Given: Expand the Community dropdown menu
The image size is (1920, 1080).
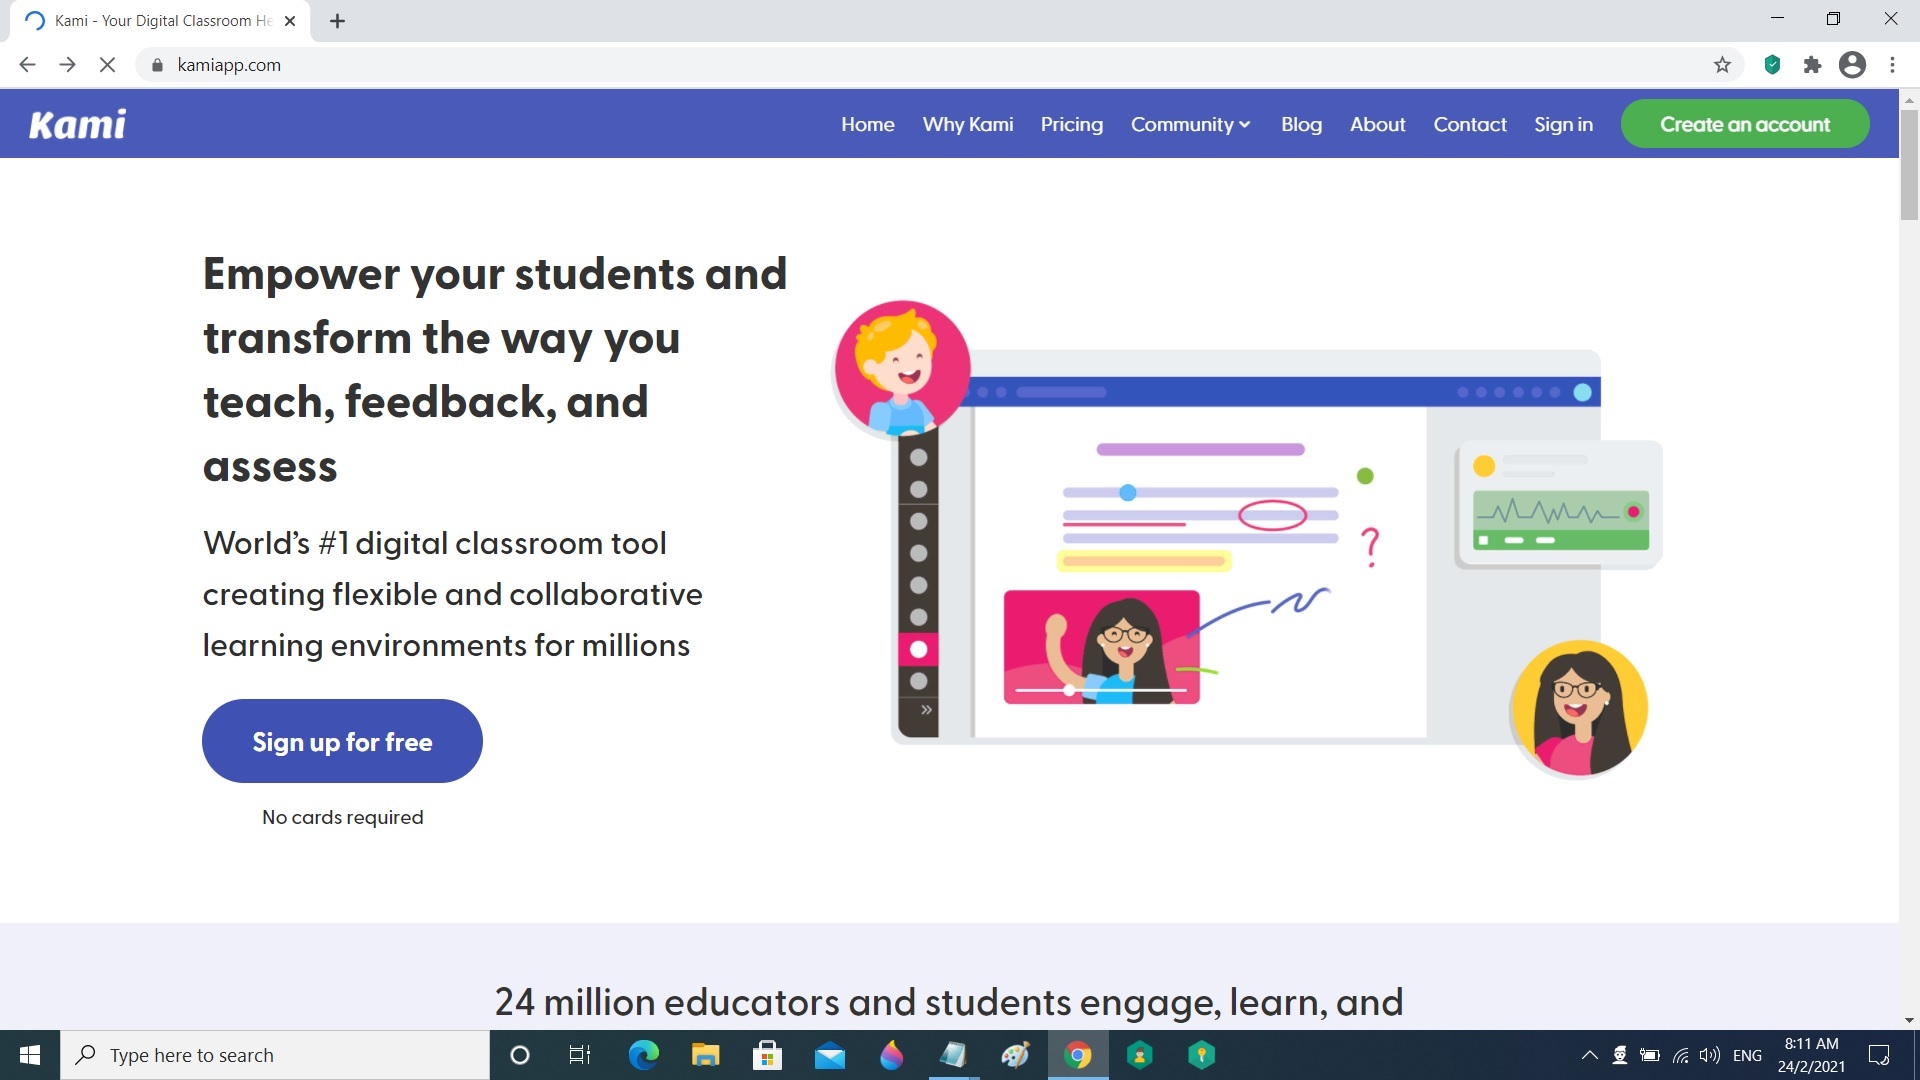Looking at the screenshot, I should point(1190,124).
